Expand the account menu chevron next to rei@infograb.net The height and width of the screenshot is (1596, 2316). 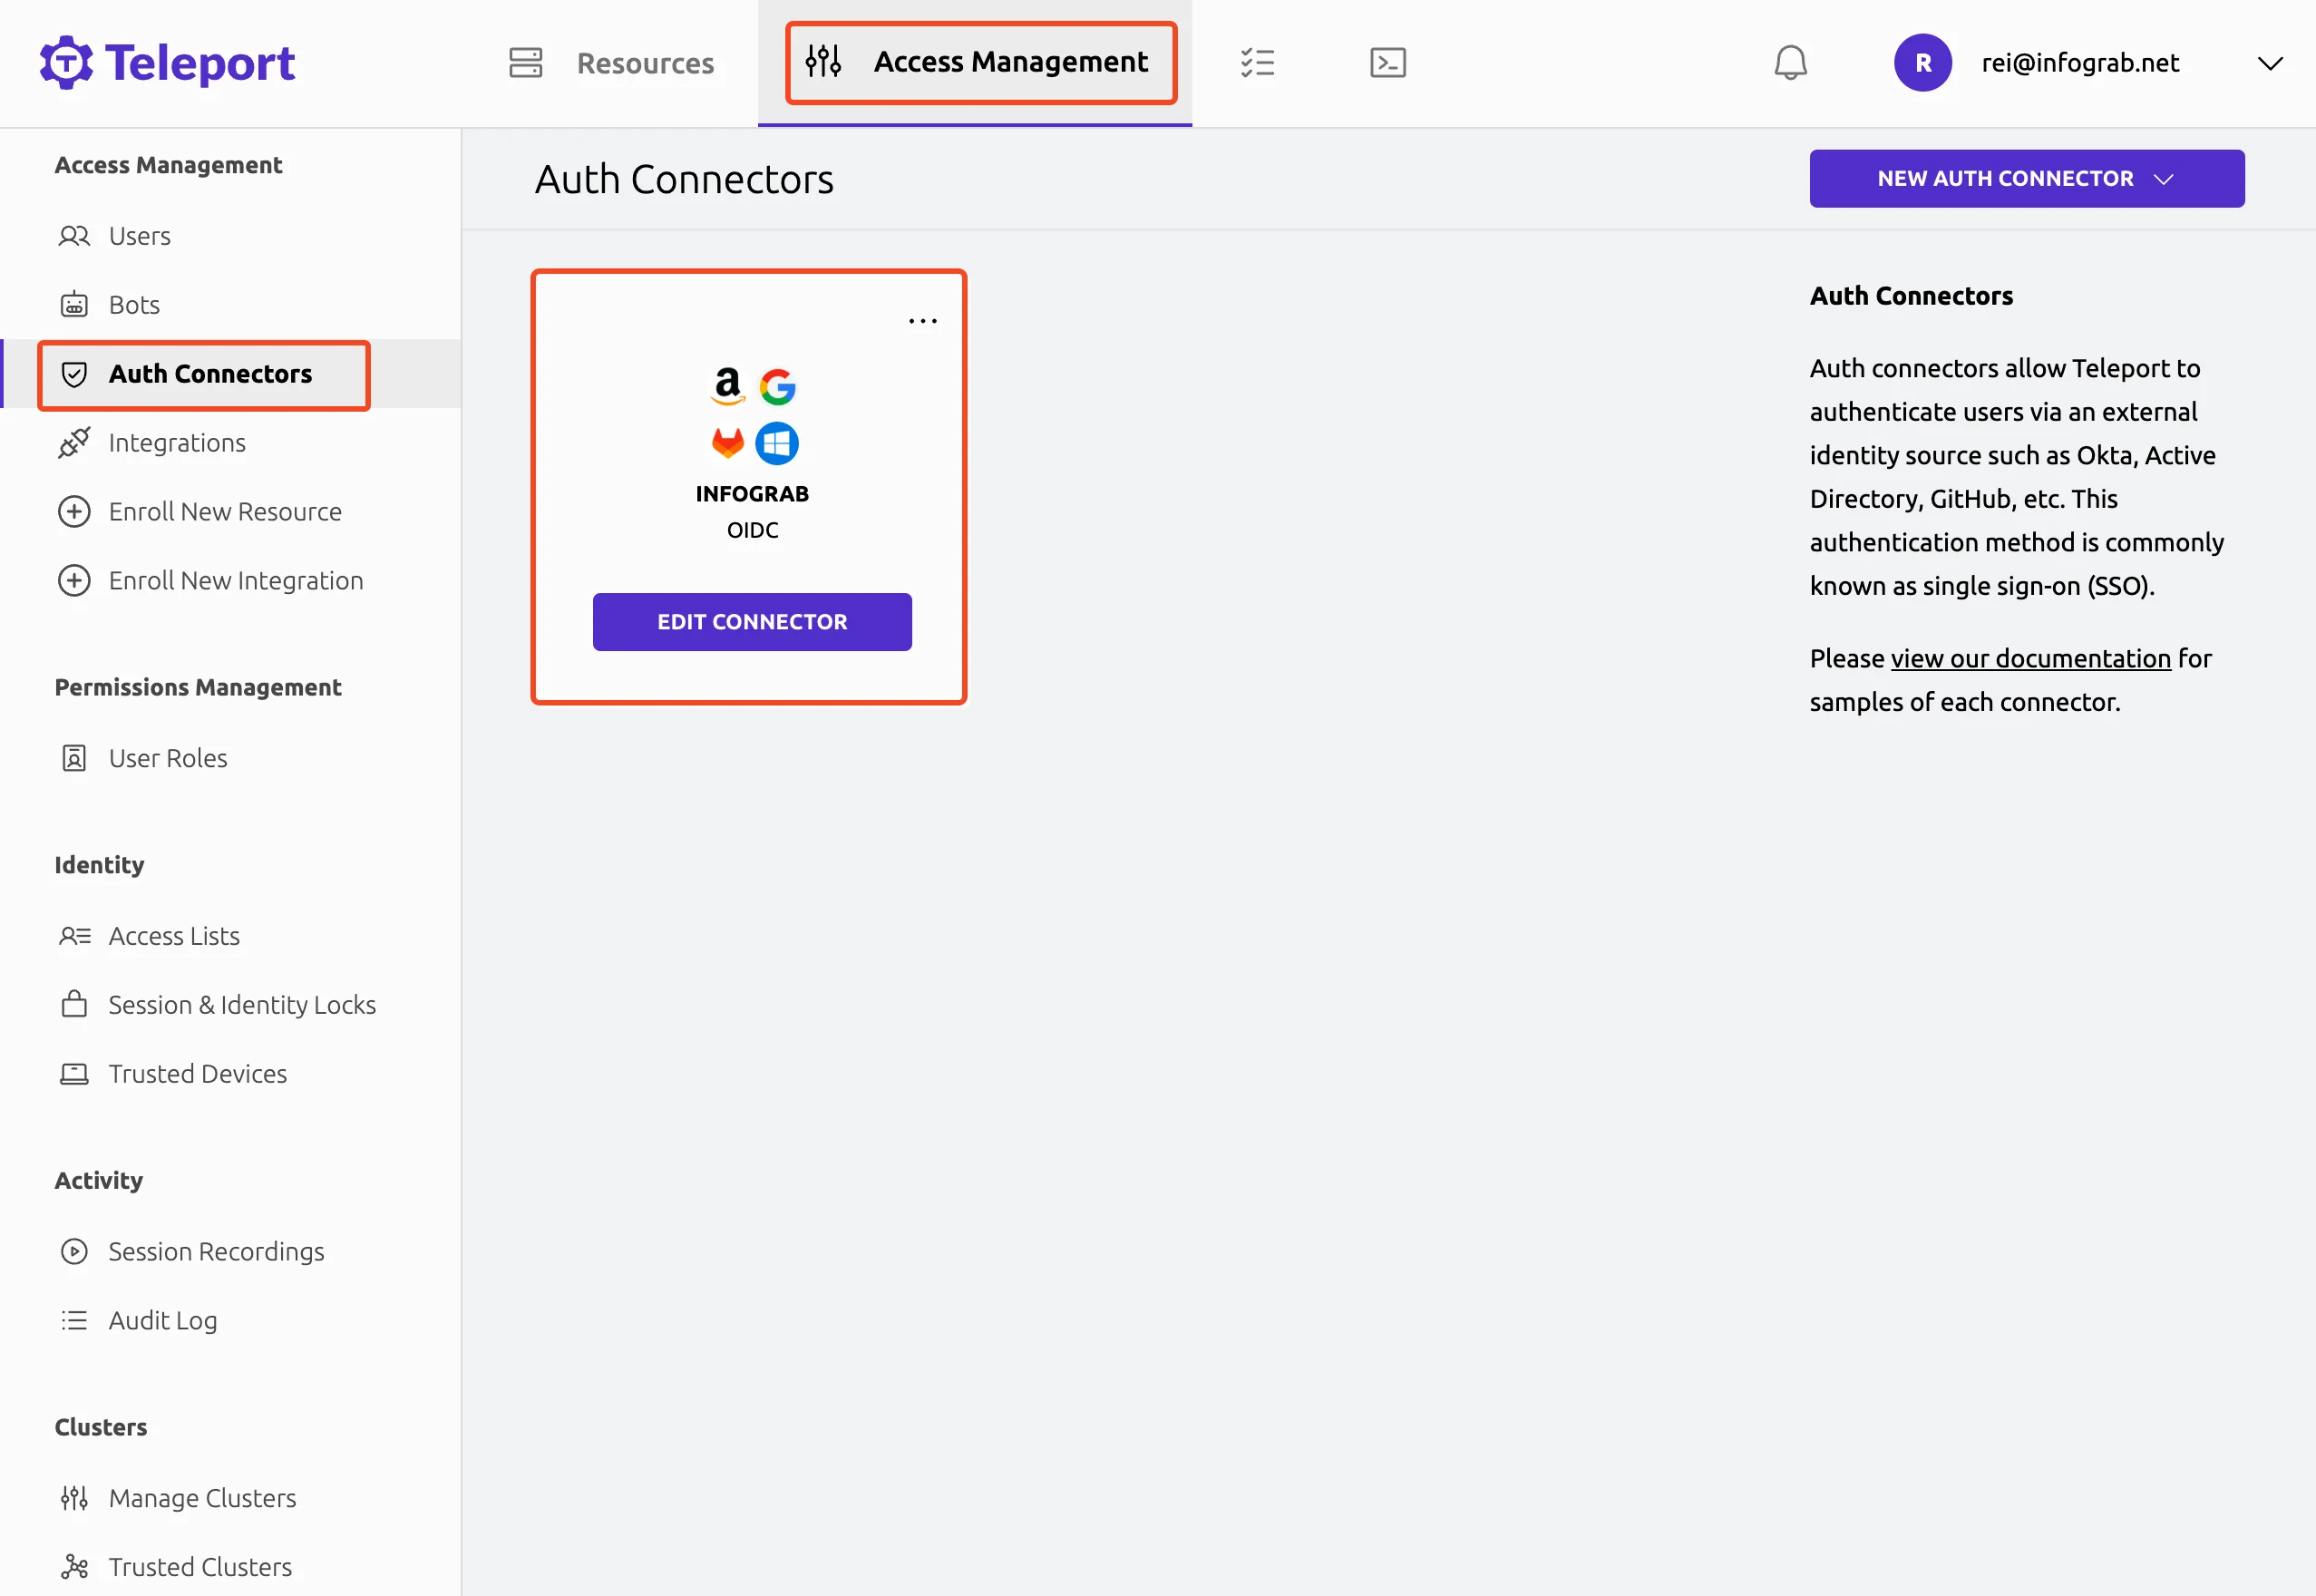click(x=2270, y=62)
